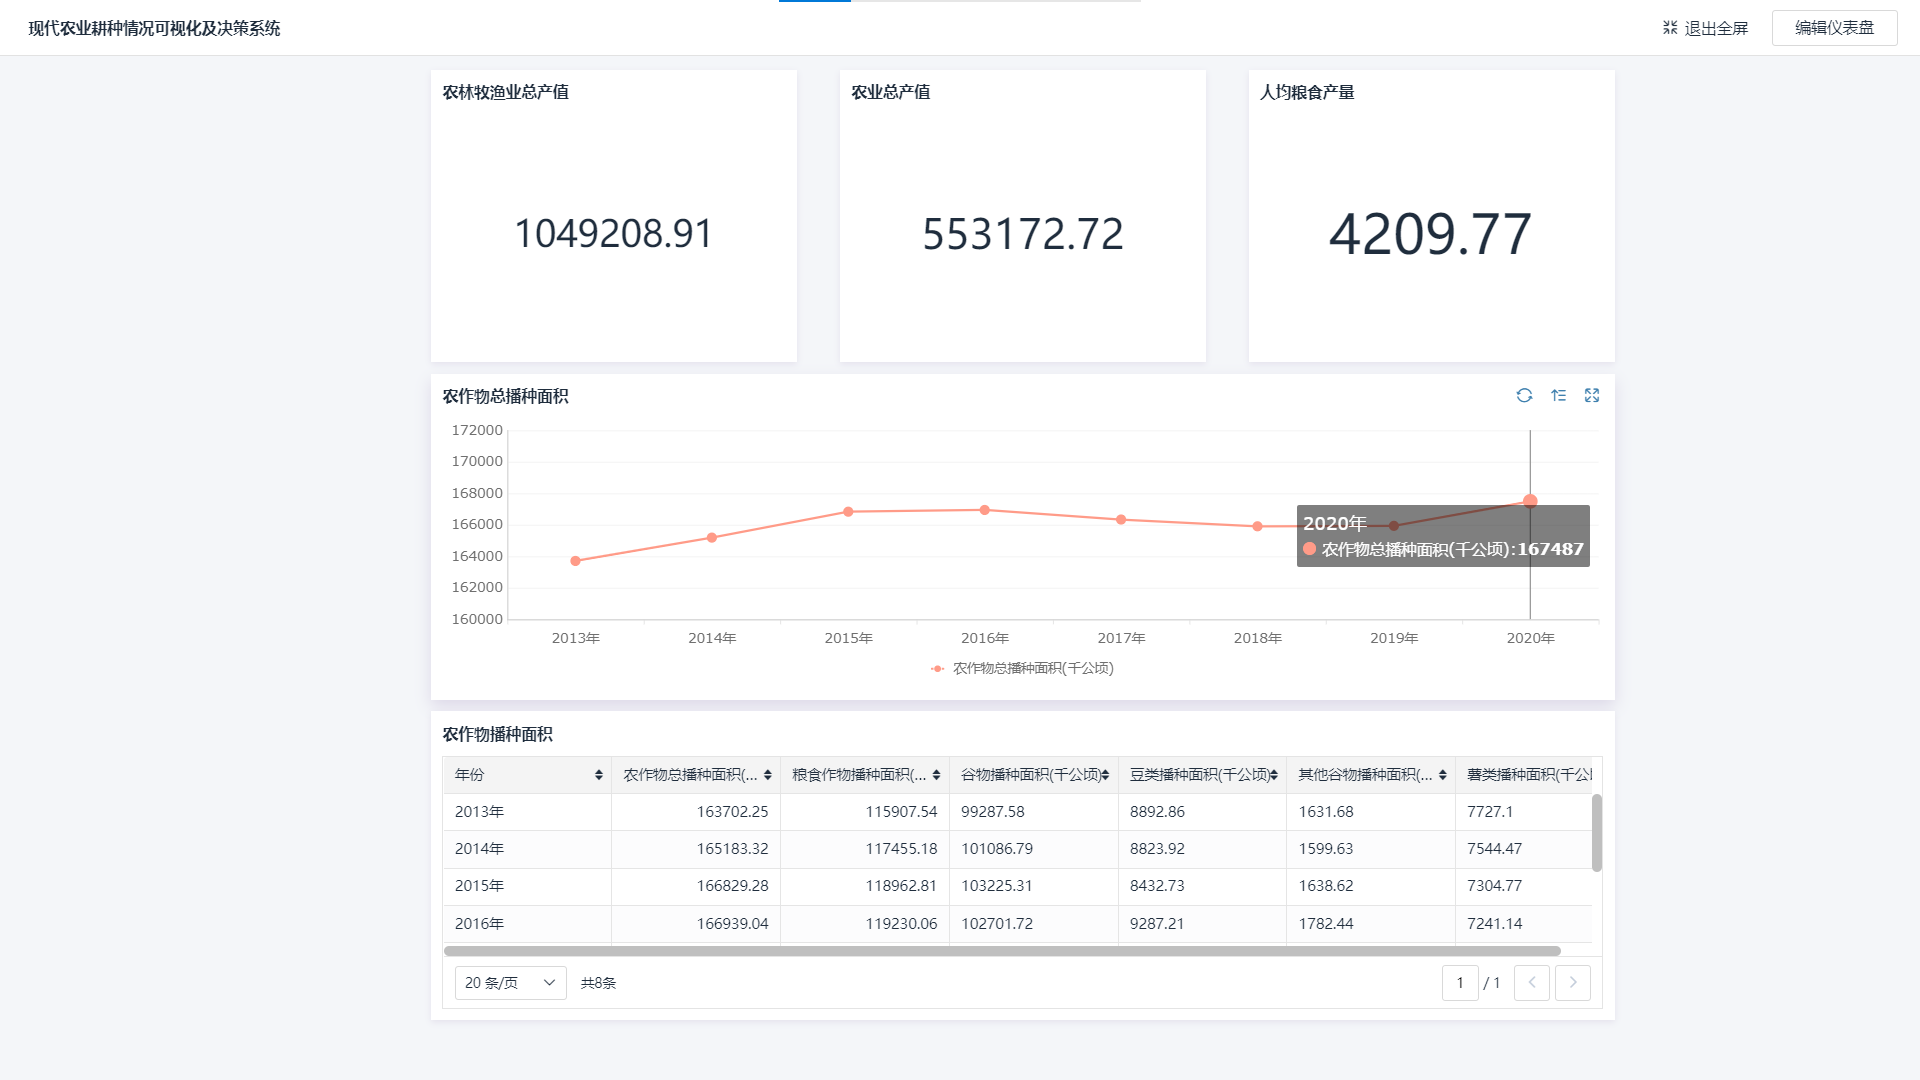Sort by 其他谷物播种面积 column arrows
The width and height of the screenshot is (1920, 1080).
click(x=1442, y=775)
